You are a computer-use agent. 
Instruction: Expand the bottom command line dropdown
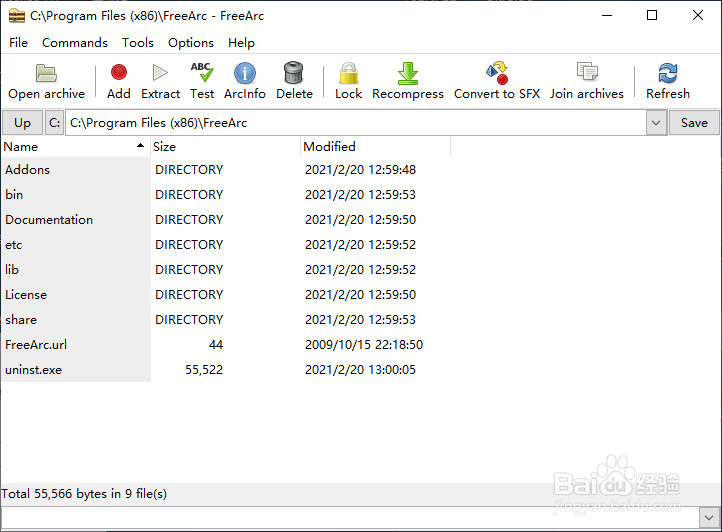click(x=709, y=518)
